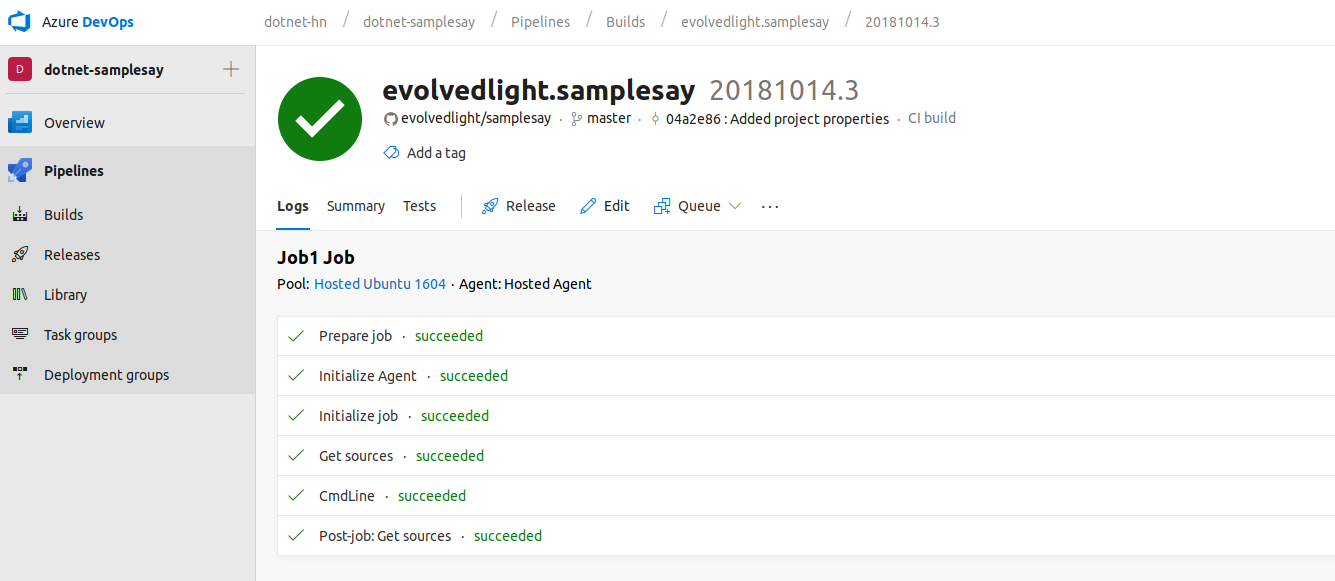Open the more options ellipsis menu
Image resolution: width=1335 pixels, height=581 pixels.
pyautogui.click(x=769, y=206)
